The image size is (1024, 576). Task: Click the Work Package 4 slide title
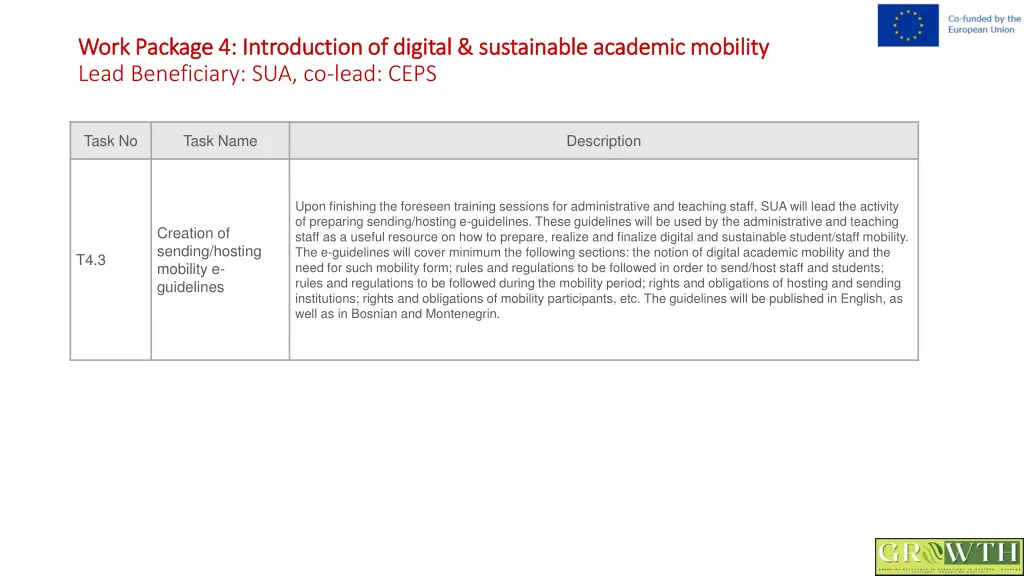point(423,47)
